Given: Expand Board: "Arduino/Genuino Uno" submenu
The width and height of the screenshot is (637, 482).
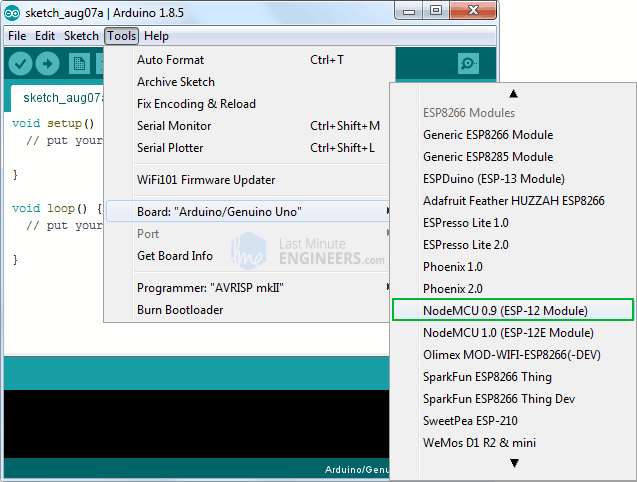Looking at the screenshot, I should [x=248, y=211].
